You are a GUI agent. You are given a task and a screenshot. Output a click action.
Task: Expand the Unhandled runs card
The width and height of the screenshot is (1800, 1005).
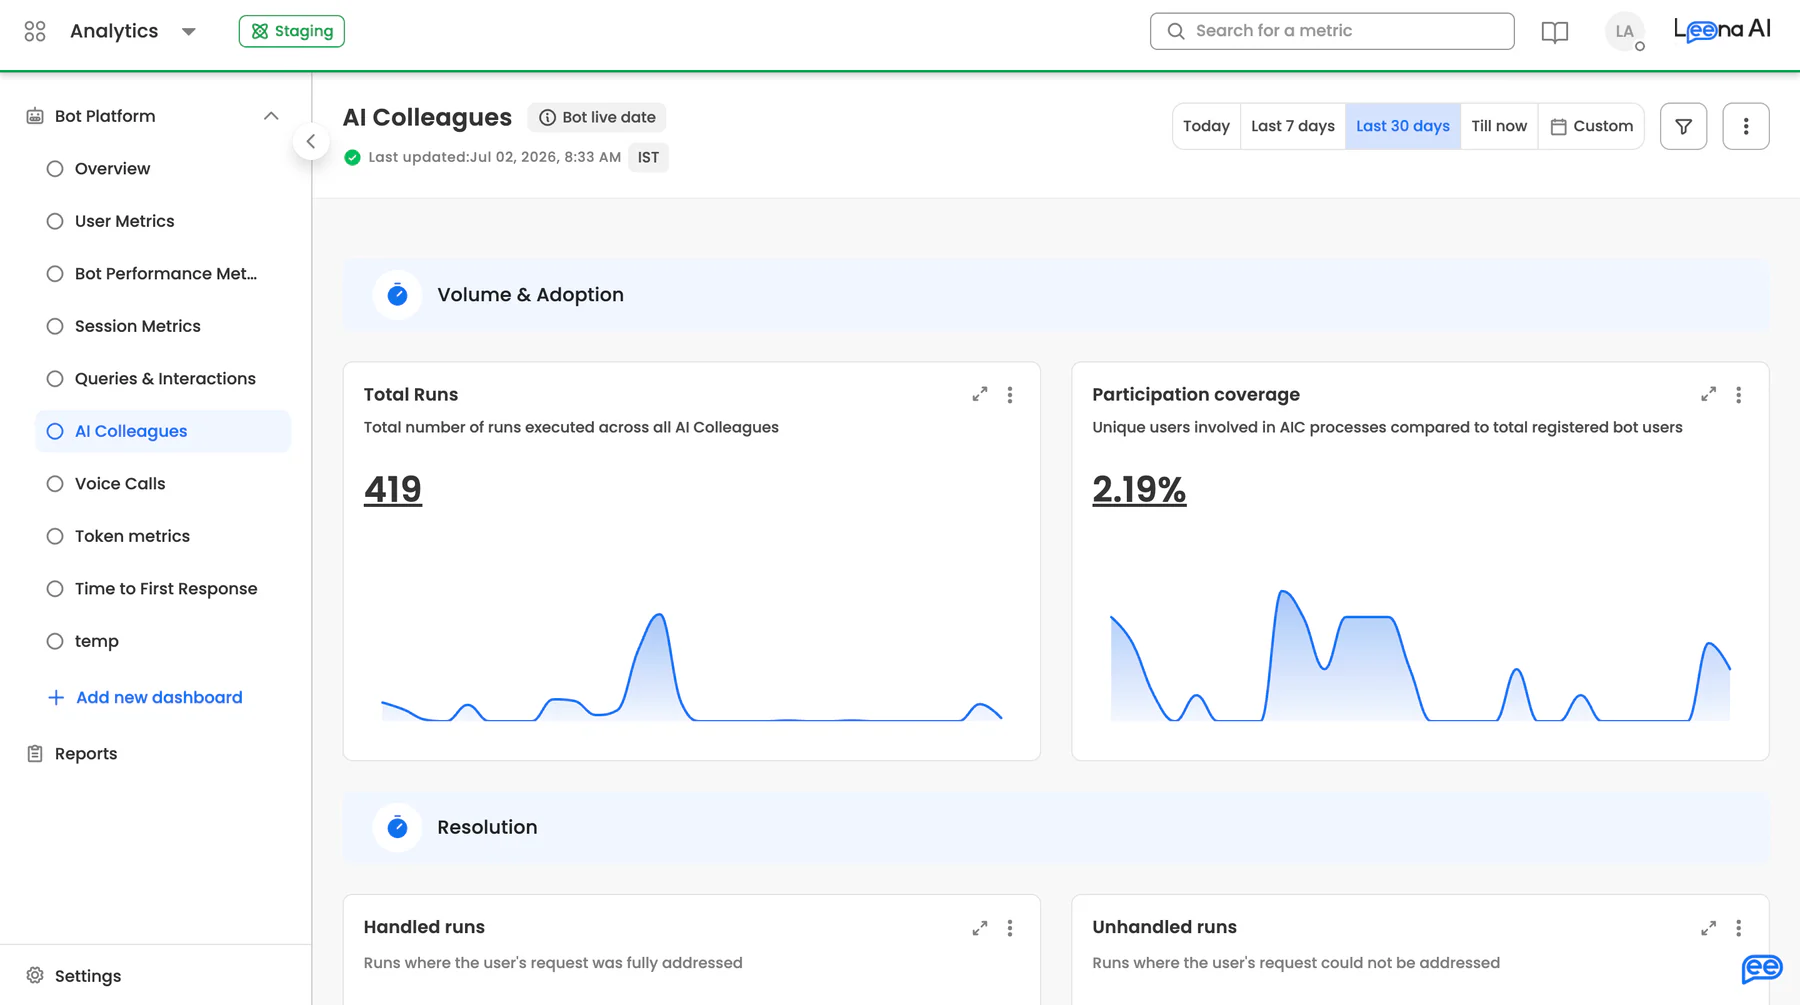click(x=1709, y=928)
